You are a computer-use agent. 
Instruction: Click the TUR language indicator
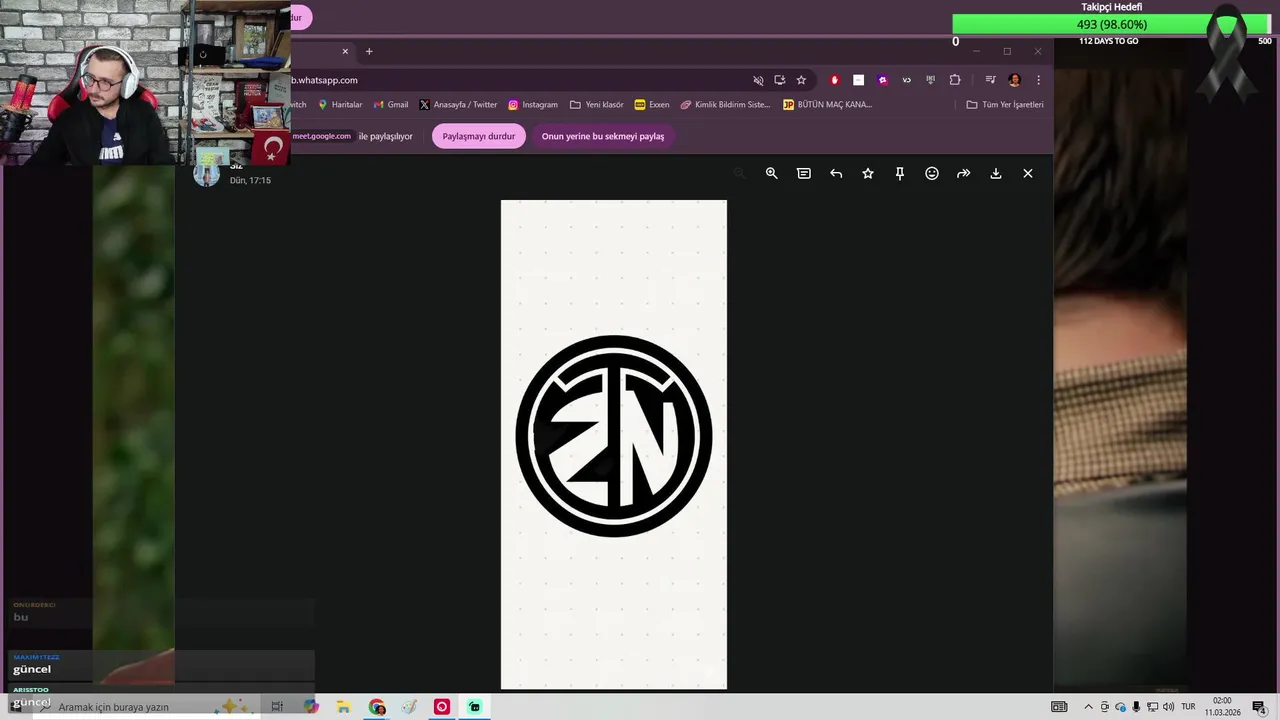pyautogui.click(x=1189, y=707)
